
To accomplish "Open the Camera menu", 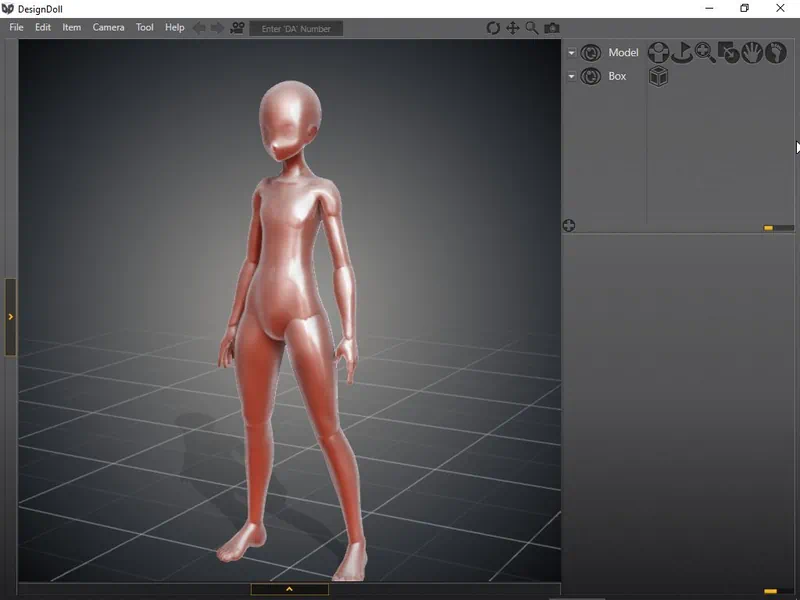I will click(108, 28).
